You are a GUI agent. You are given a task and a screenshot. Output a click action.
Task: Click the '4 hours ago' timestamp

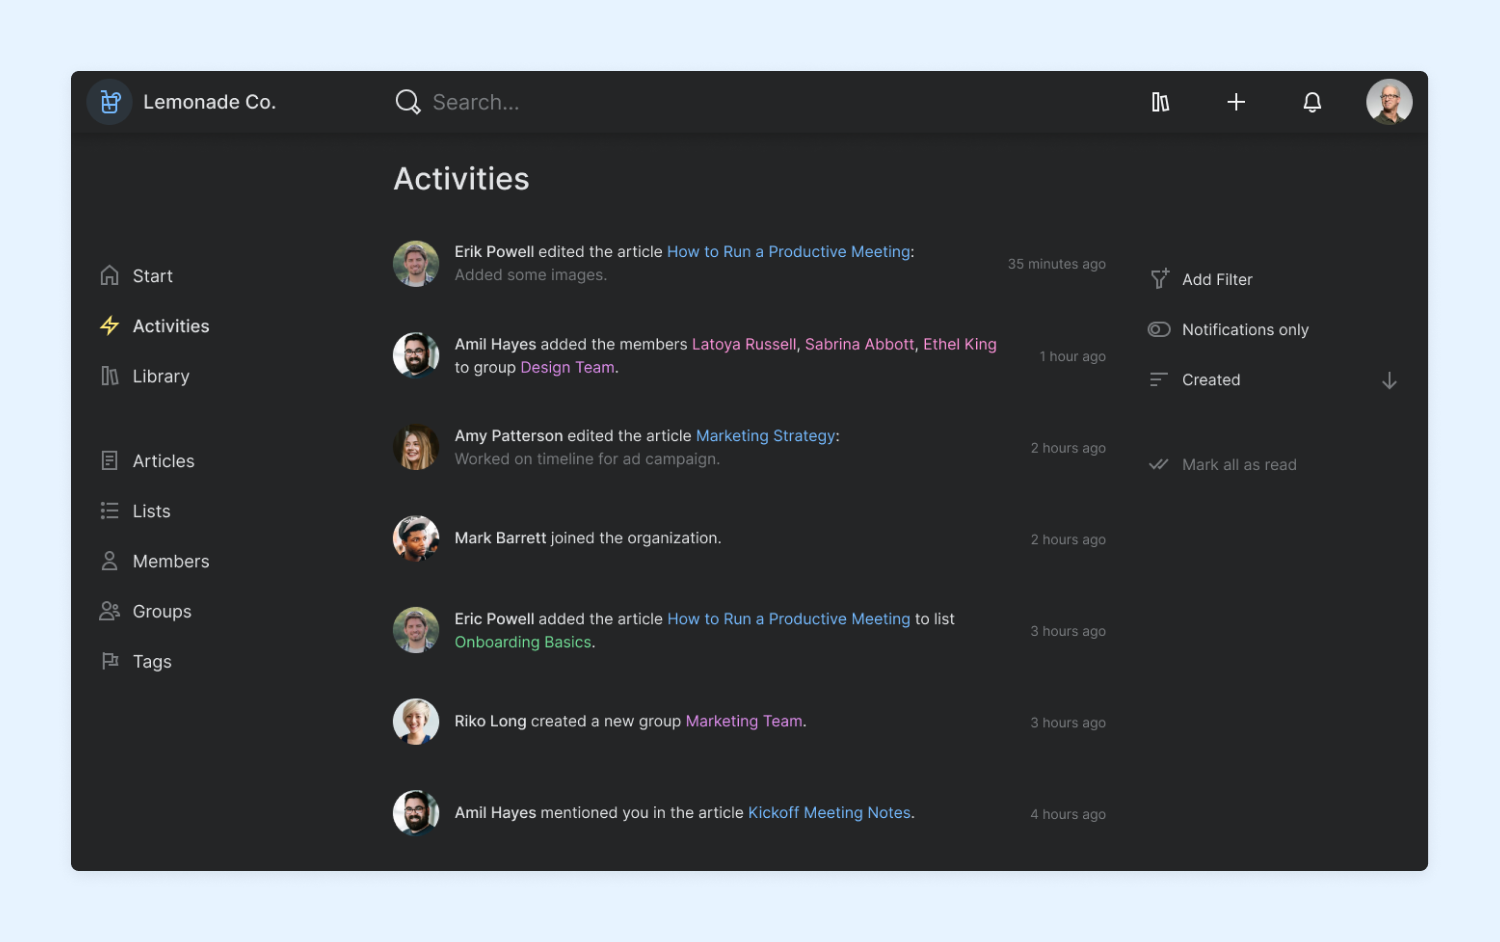[1068, 814]
